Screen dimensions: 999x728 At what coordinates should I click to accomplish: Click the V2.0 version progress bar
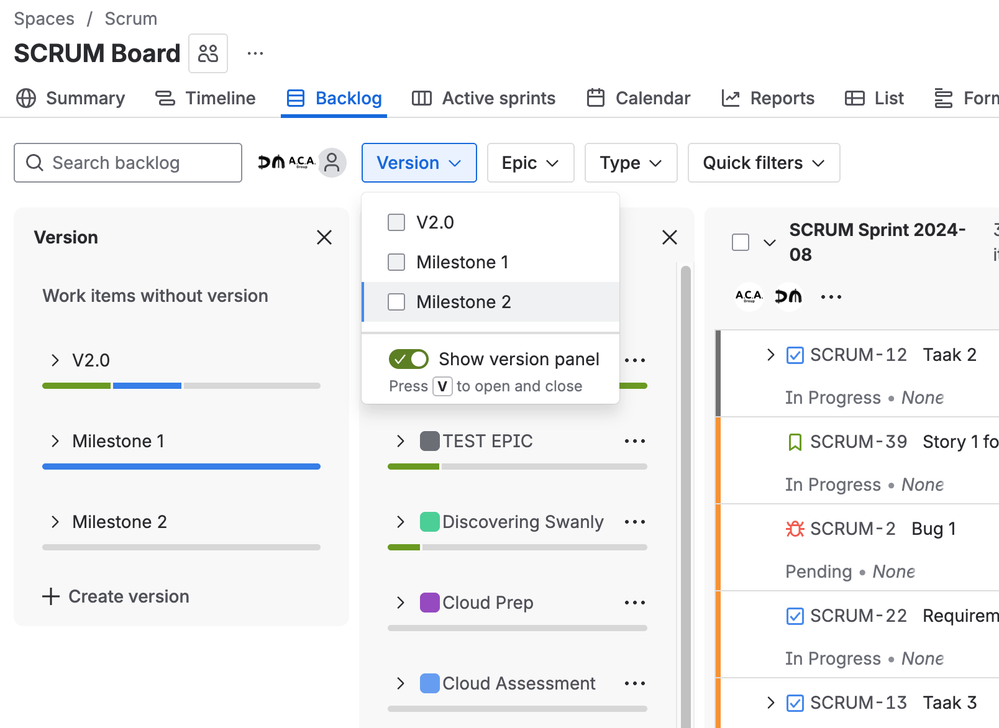(x=181, y=385)
